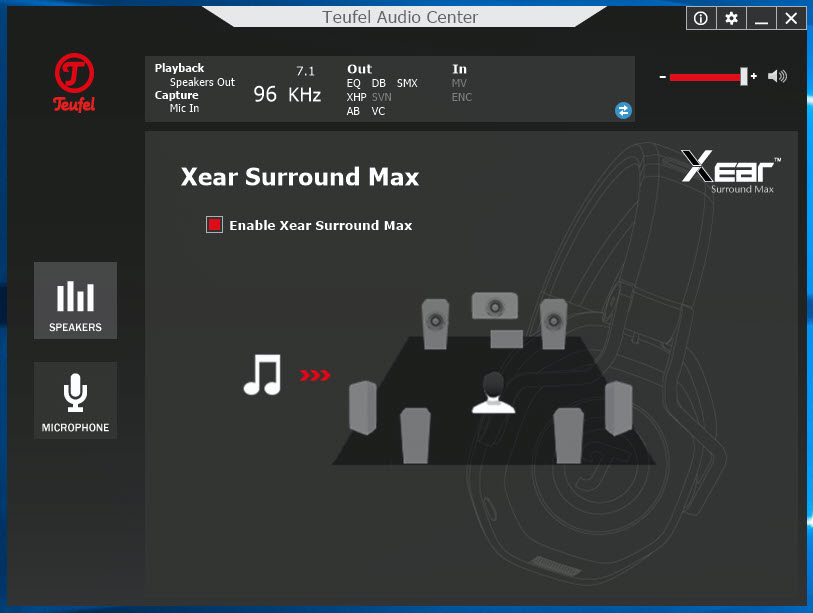This screenshot has width=813, height=613.
Task: Select the MV input indicator
Action: click(x=459, y=83)
